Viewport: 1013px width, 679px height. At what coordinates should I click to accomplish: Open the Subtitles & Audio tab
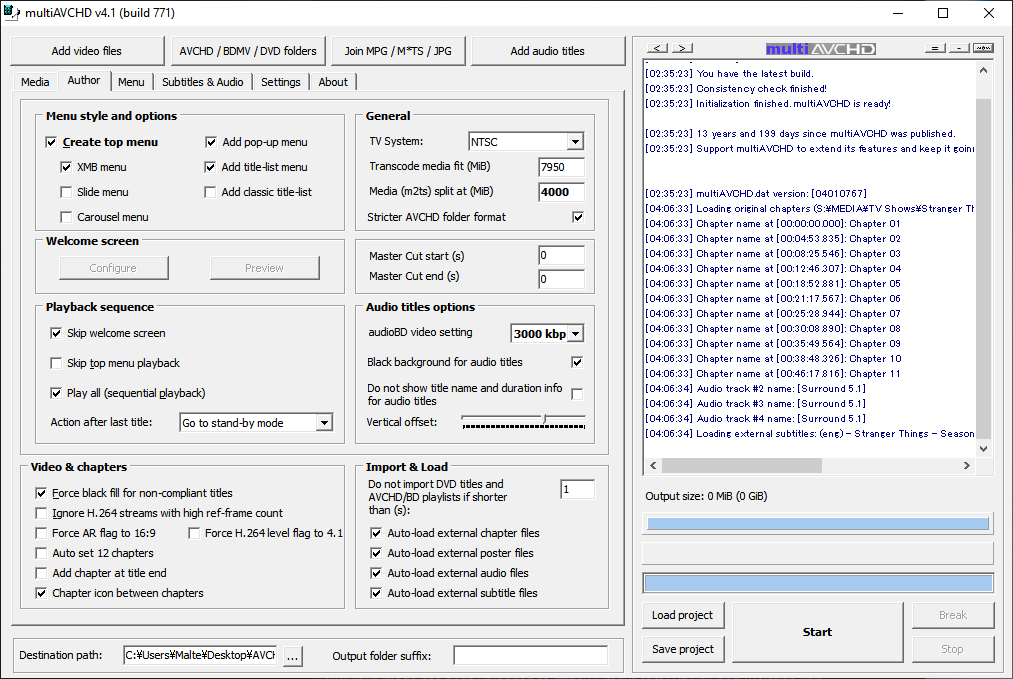(x=203, y=82)
